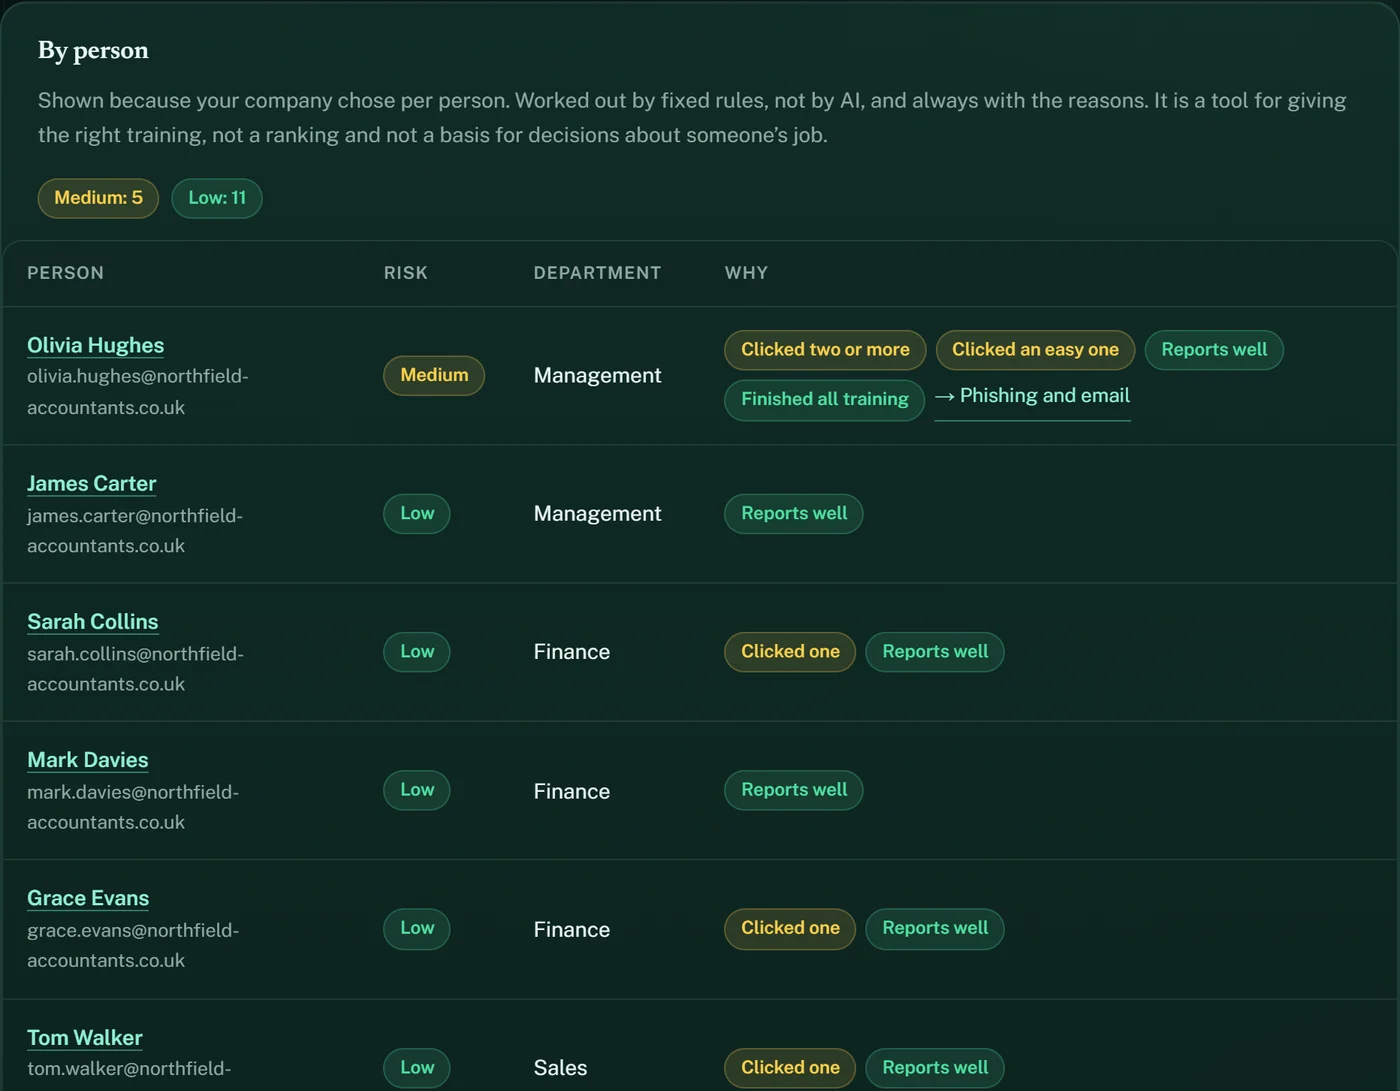Open Grace Evans's profile link
Screen dimensions: 1400x1091
tap(88, 898)
